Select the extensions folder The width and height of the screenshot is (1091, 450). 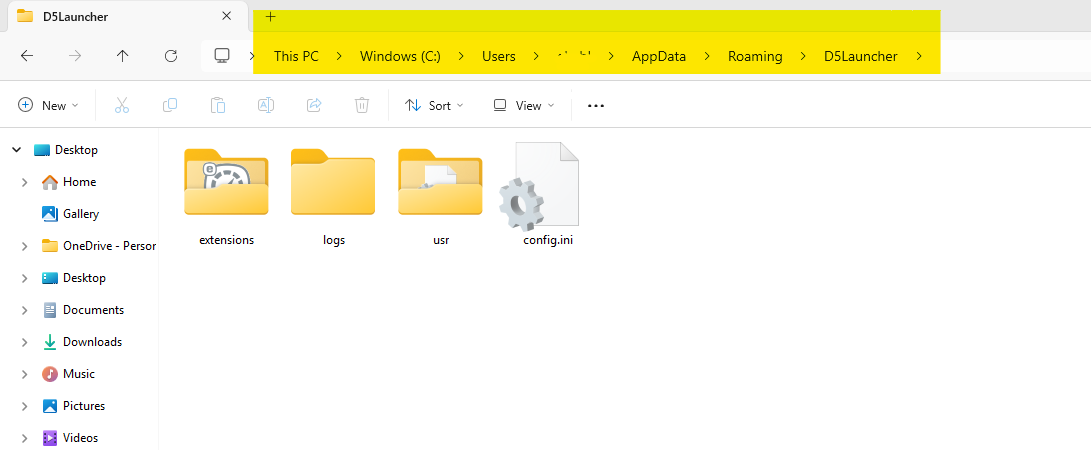tap(226, 197)
